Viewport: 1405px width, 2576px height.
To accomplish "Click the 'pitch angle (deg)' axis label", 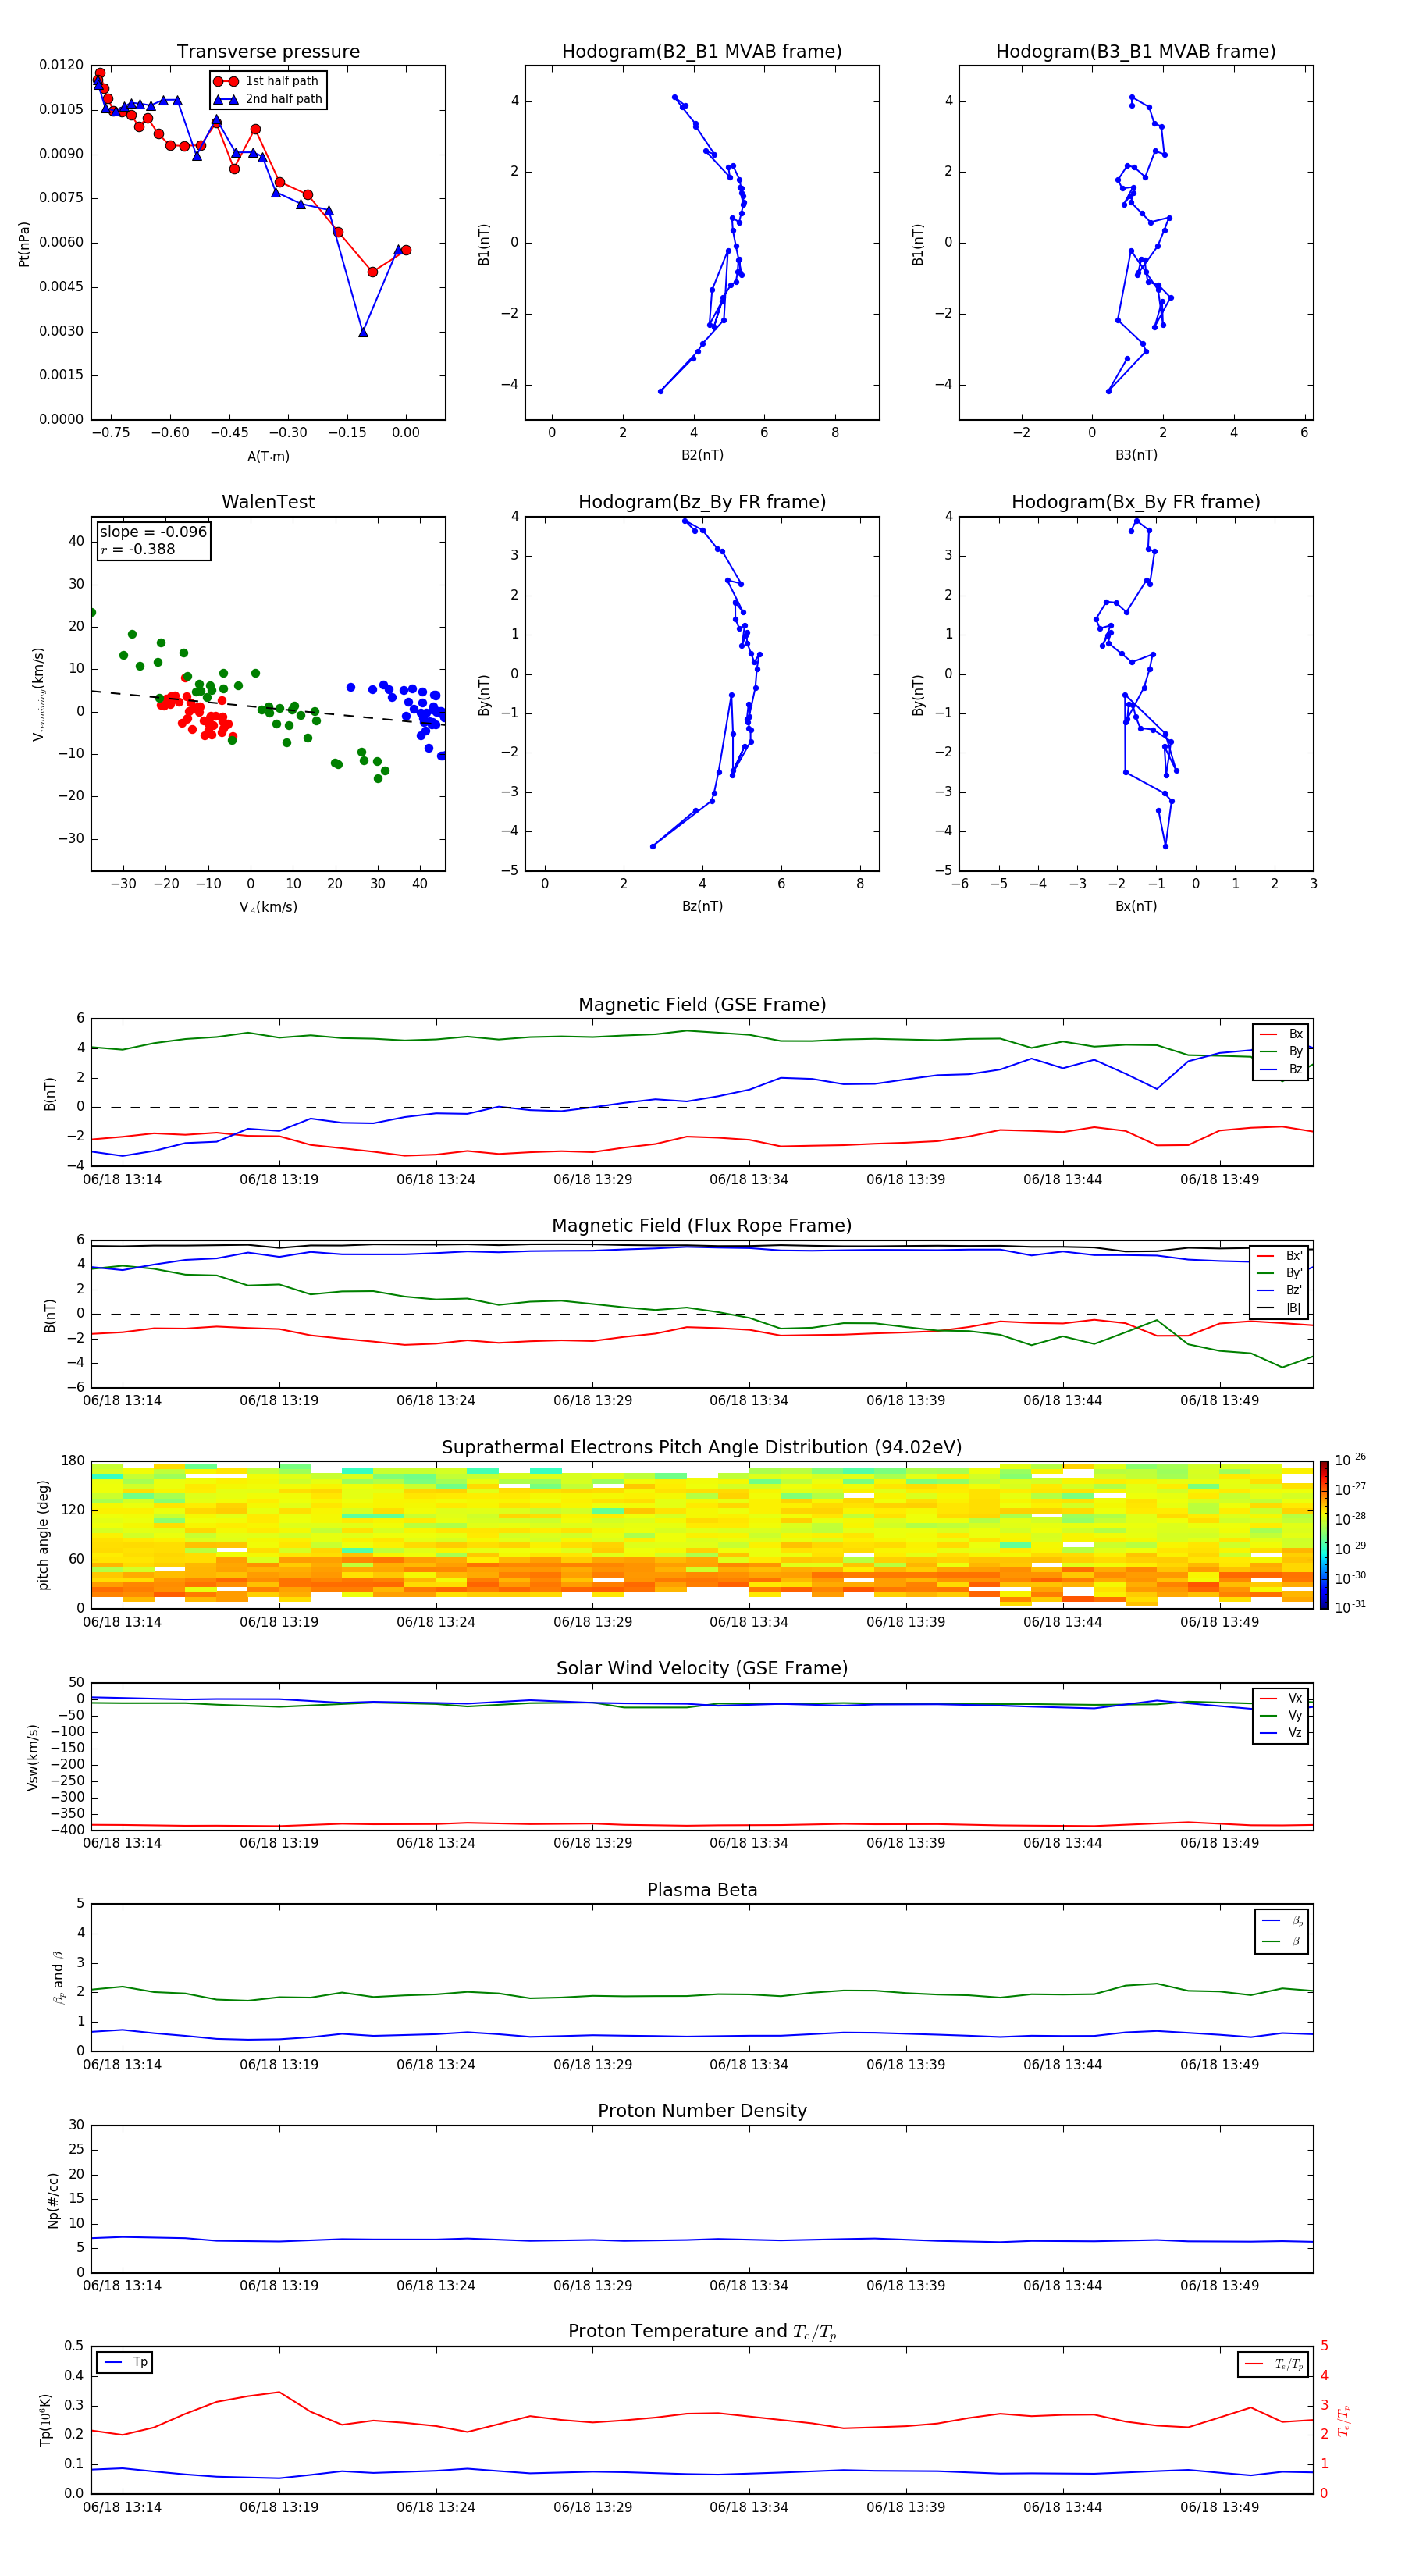I will pos(43,1535).
